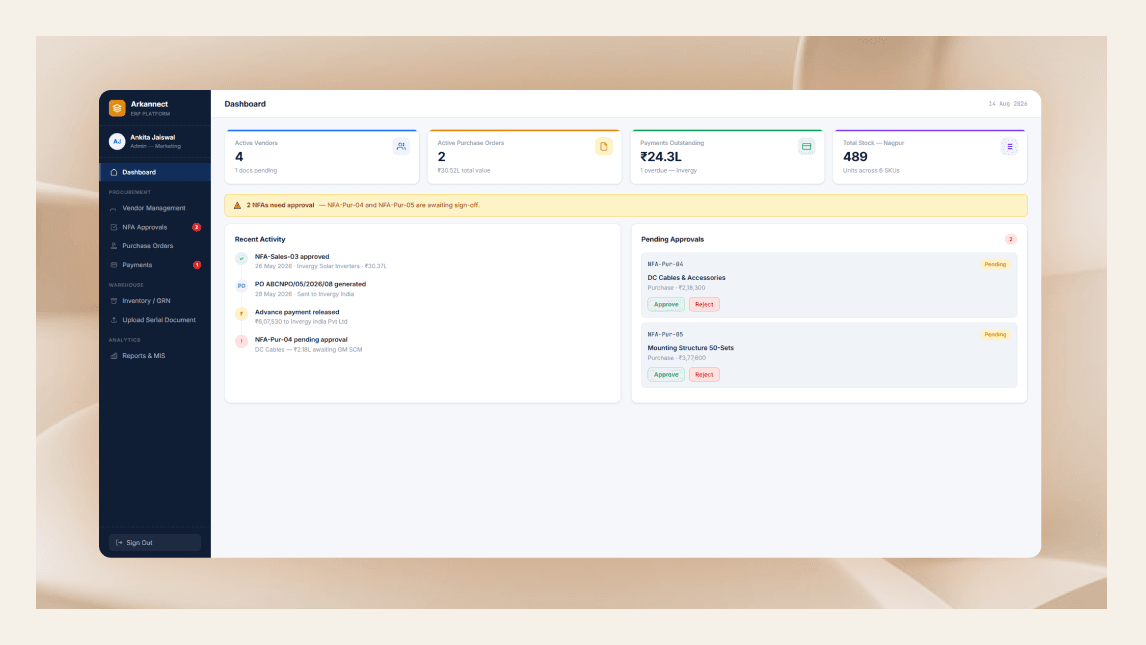Click the Active Purchase Orders document icon
The width and height of the screenshot is (1146, 645).
(604, 147)
